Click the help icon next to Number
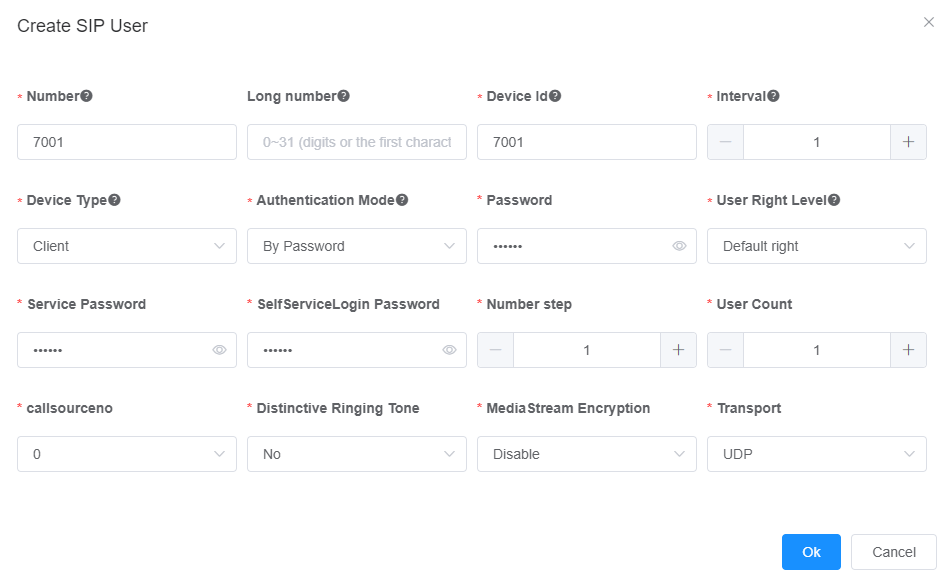Image resolution: width=950 pixels, height=577 pixels. click(x=87, y=96)
